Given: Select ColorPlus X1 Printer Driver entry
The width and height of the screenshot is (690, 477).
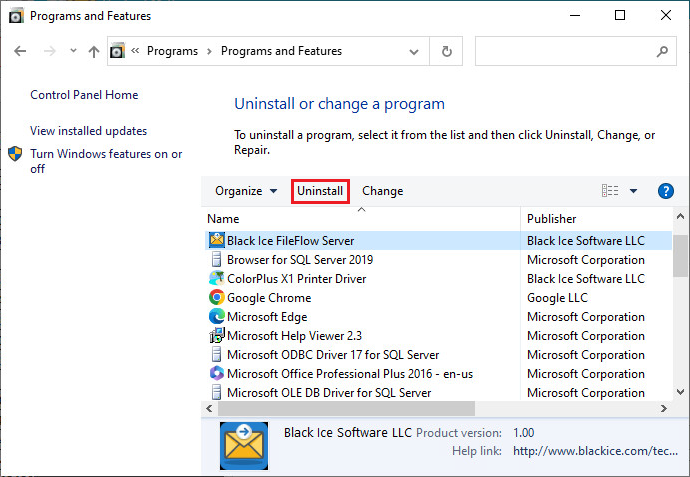Looking at the screenshot, I should (296, 279).
